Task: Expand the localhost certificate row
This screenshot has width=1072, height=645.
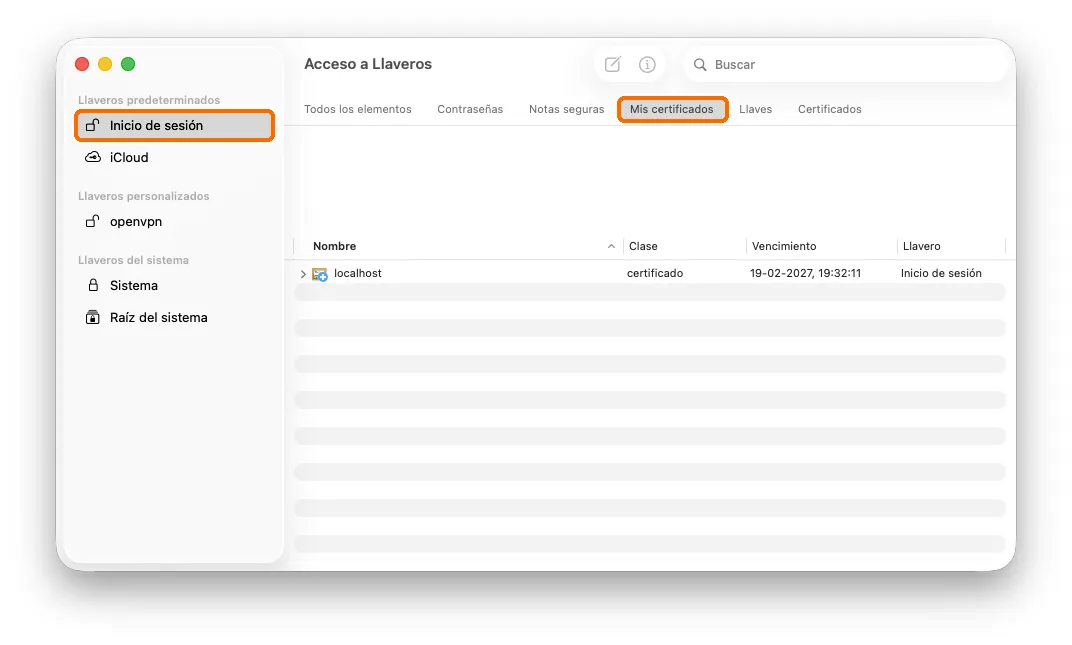Action: pyautogui.click(x=303, y=274)
